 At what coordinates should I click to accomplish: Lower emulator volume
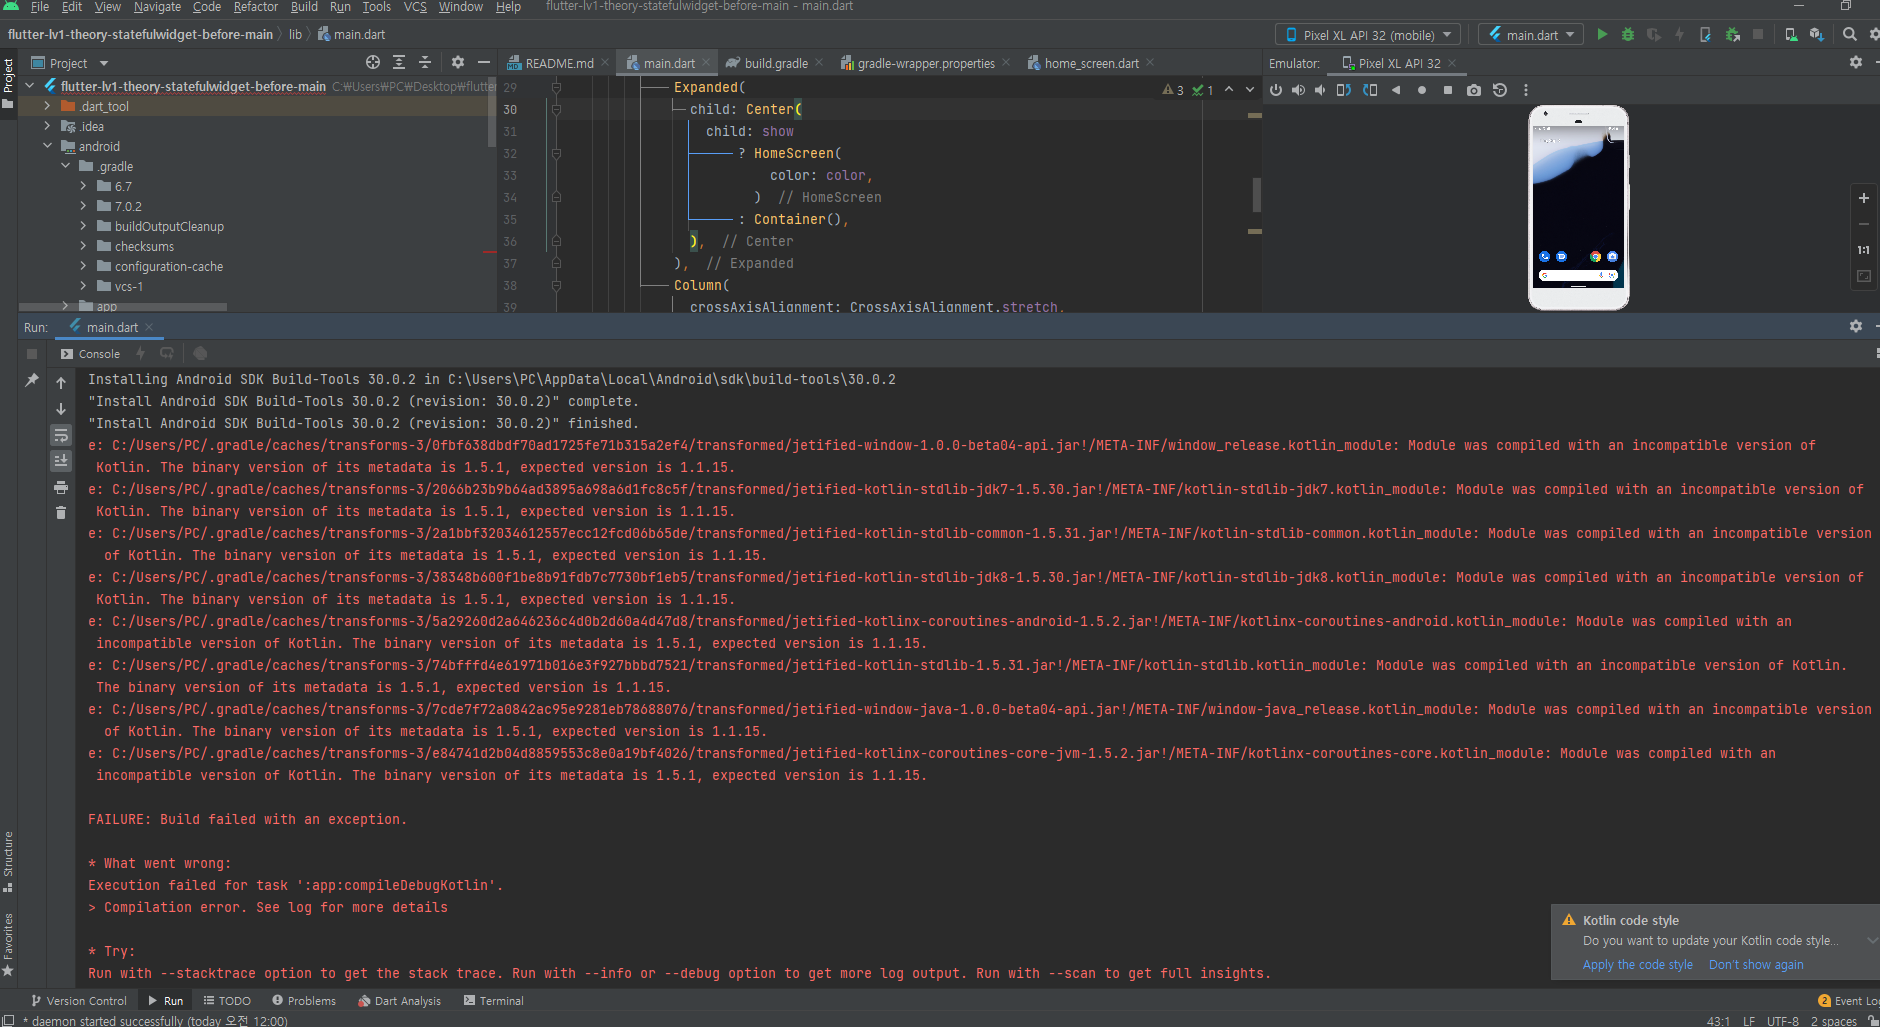pyautogui.click(x=1320, y=90)
